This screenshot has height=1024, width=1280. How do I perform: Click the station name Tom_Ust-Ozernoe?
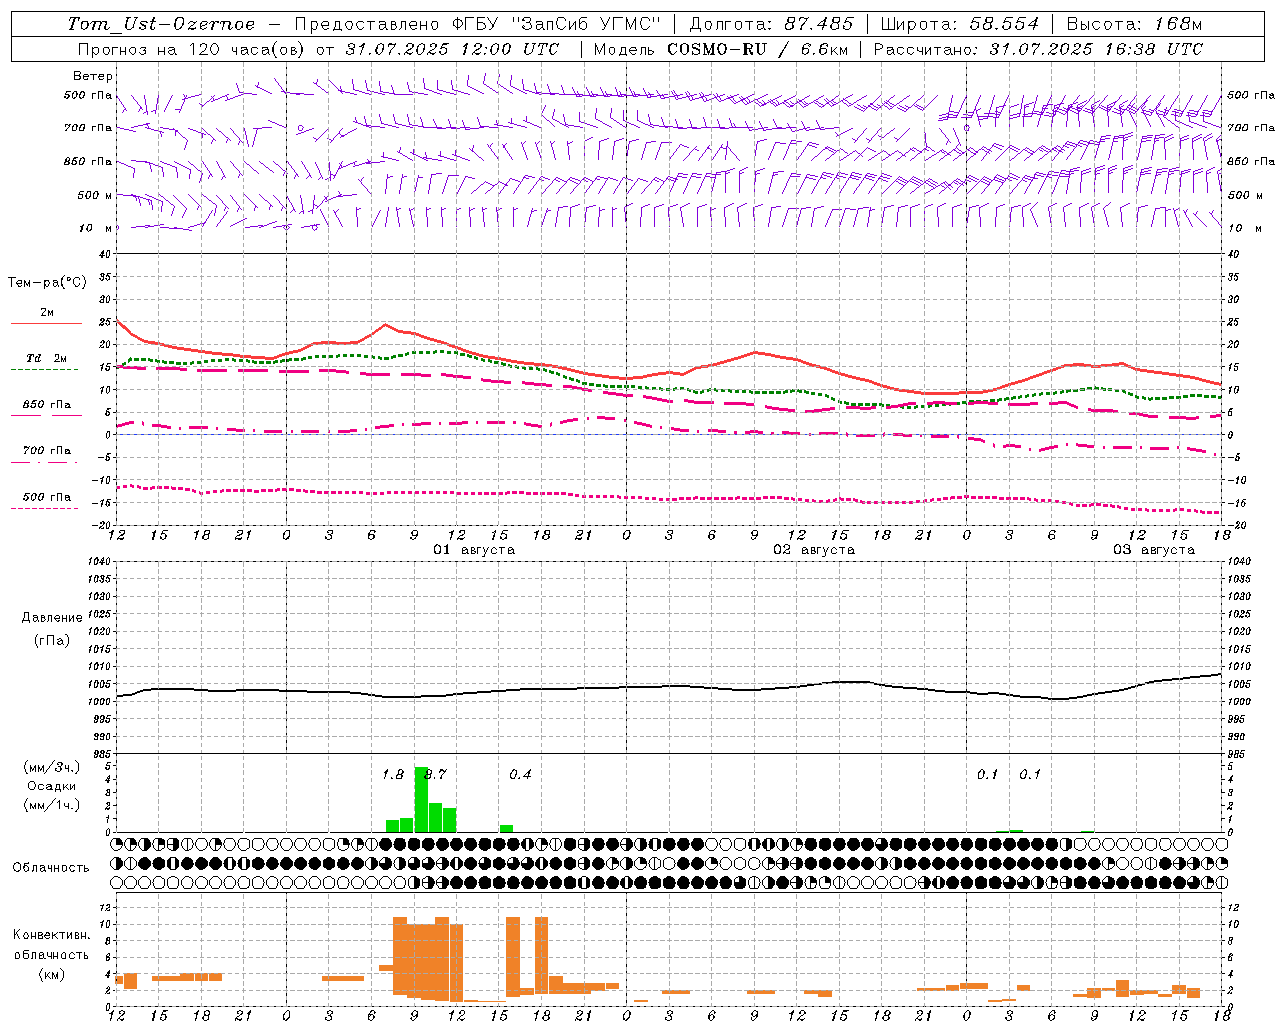pyautogui.click(x=161, y=24)
